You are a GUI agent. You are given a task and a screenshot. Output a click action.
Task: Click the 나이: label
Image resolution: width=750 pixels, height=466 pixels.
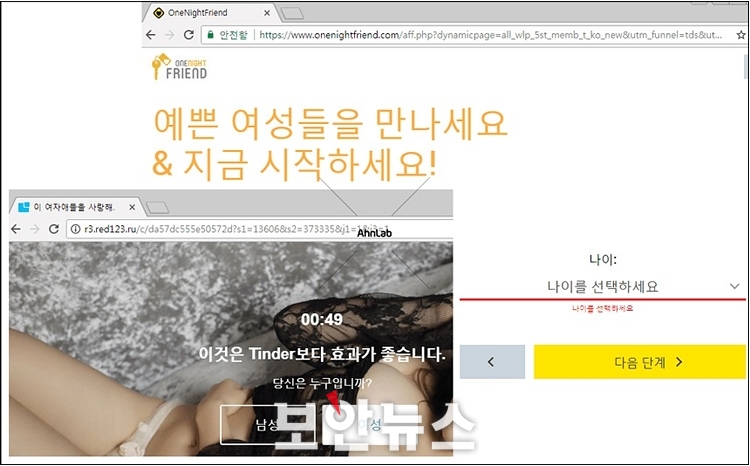[x=603, y=260]
